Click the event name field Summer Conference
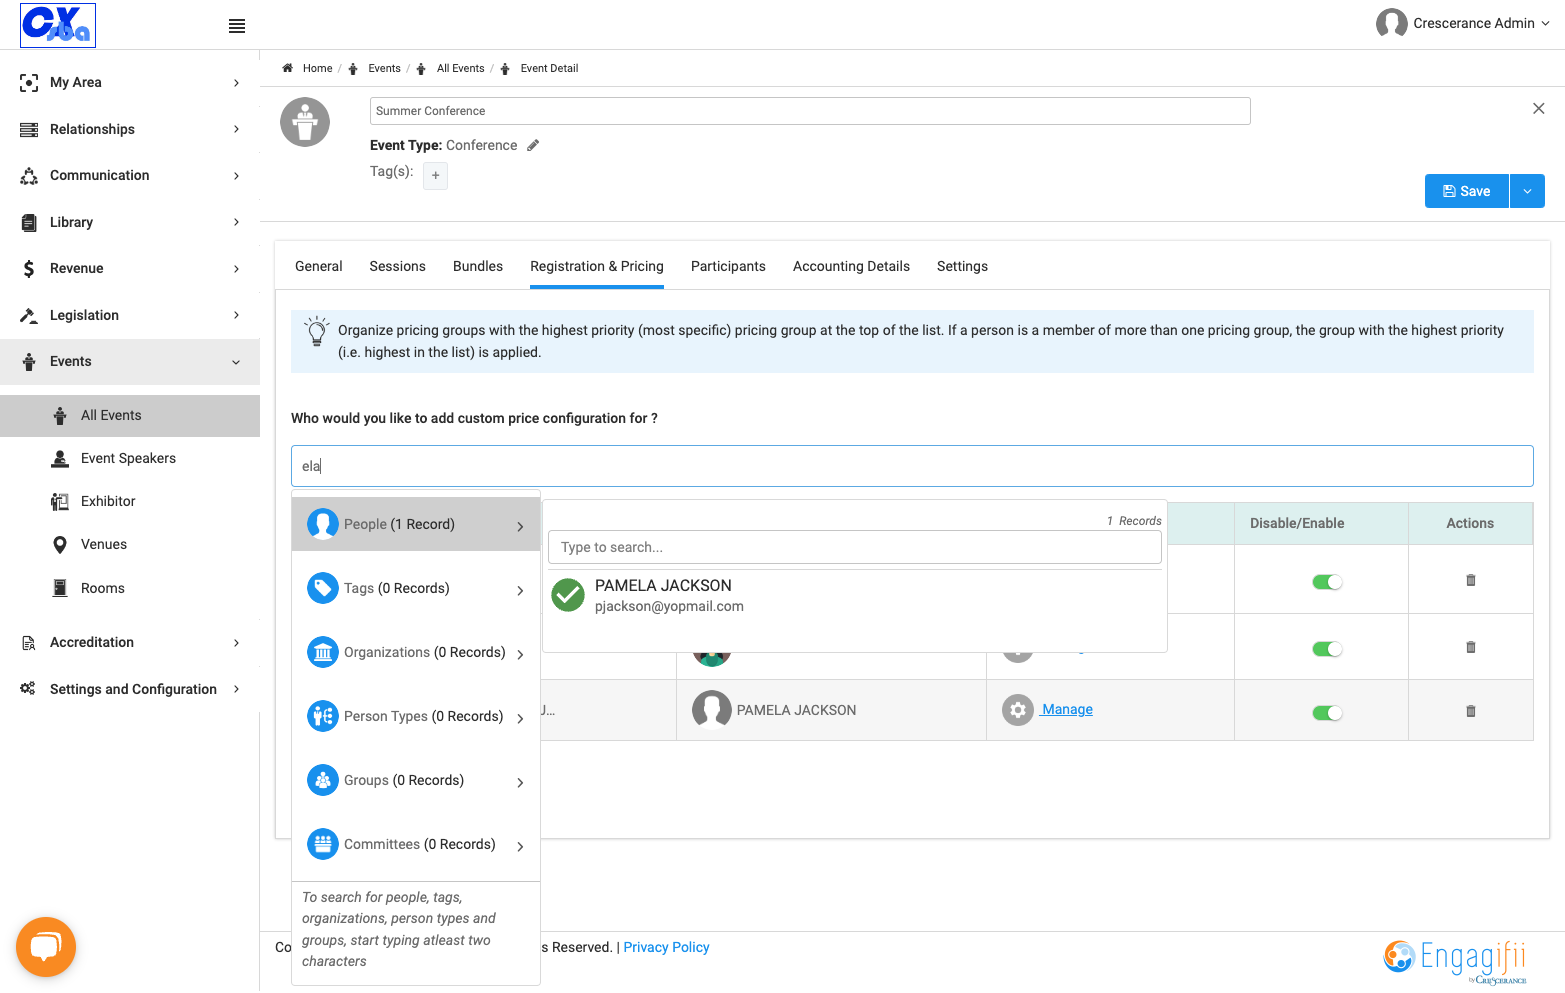Screen dimensions: 1565x993 tap(810, 111)
